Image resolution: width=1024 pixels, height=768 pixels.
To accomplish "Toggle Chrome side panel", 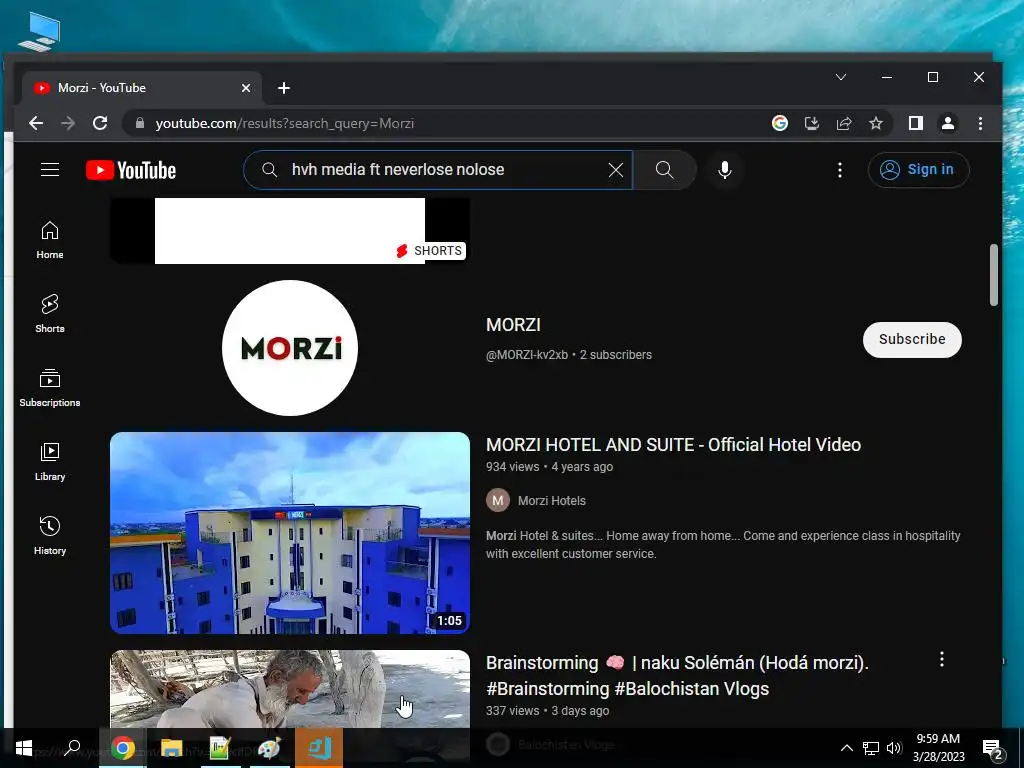I will coord(916,123).
